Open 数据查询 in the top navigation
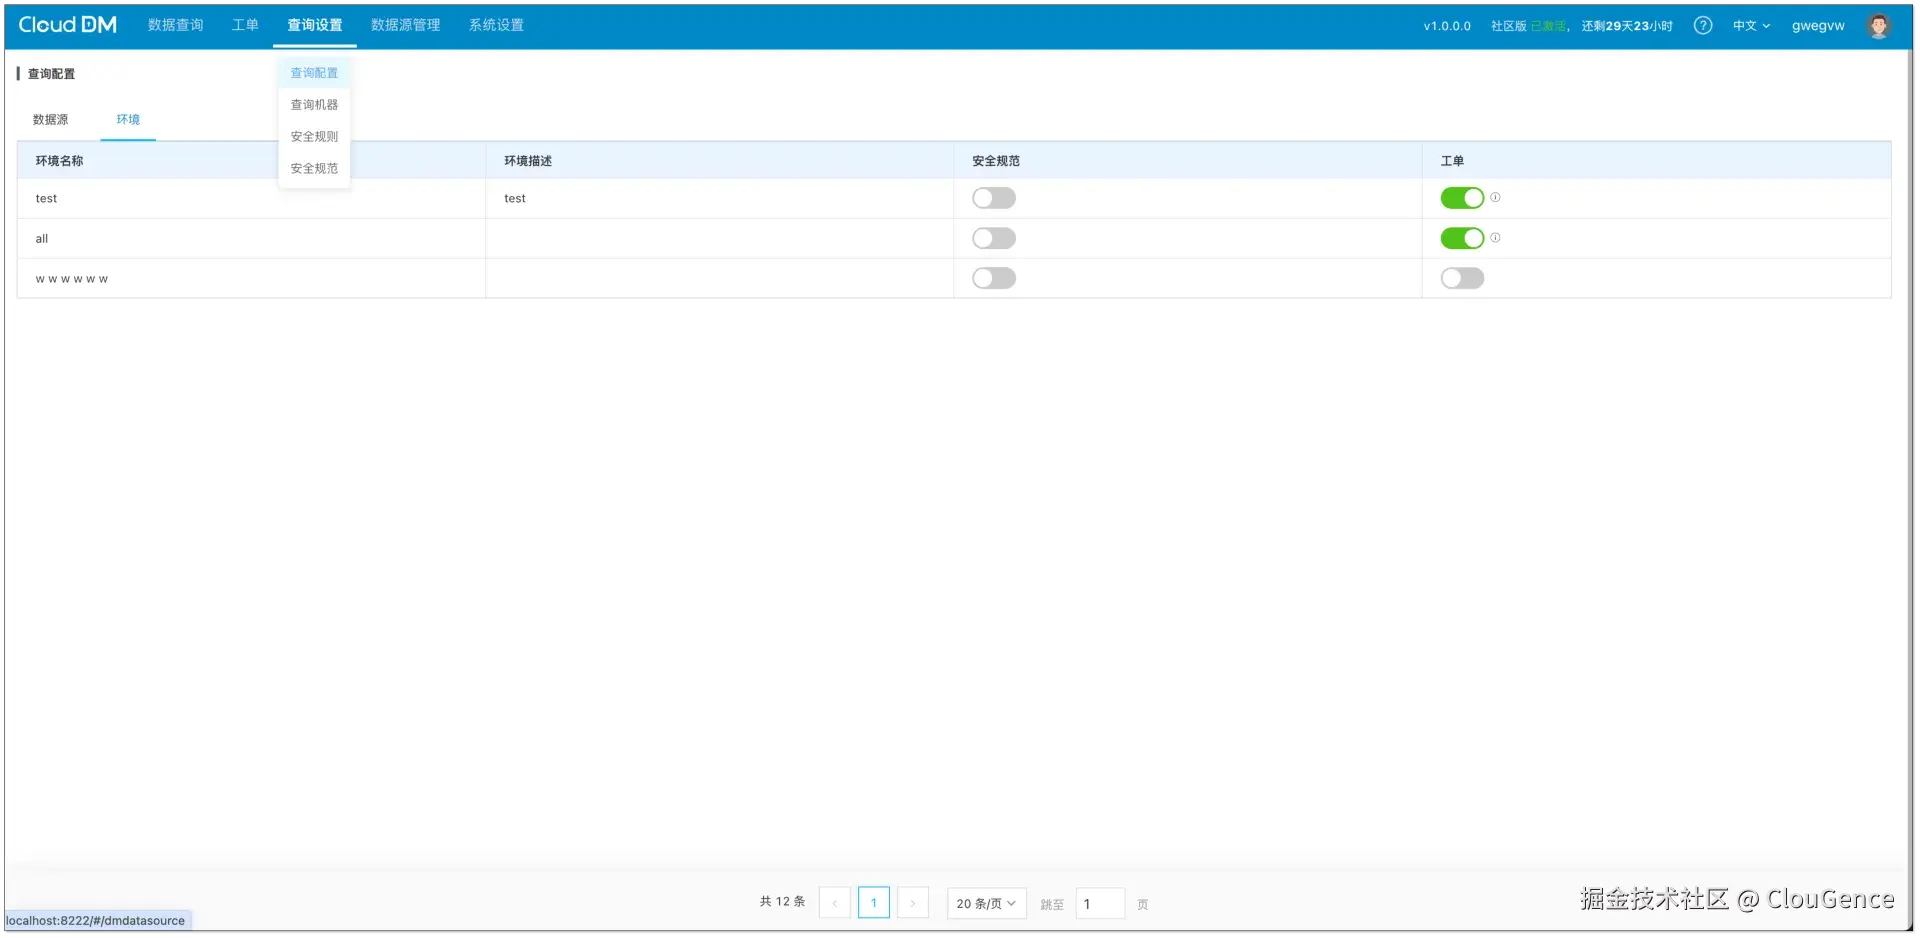 click(176, 25)
